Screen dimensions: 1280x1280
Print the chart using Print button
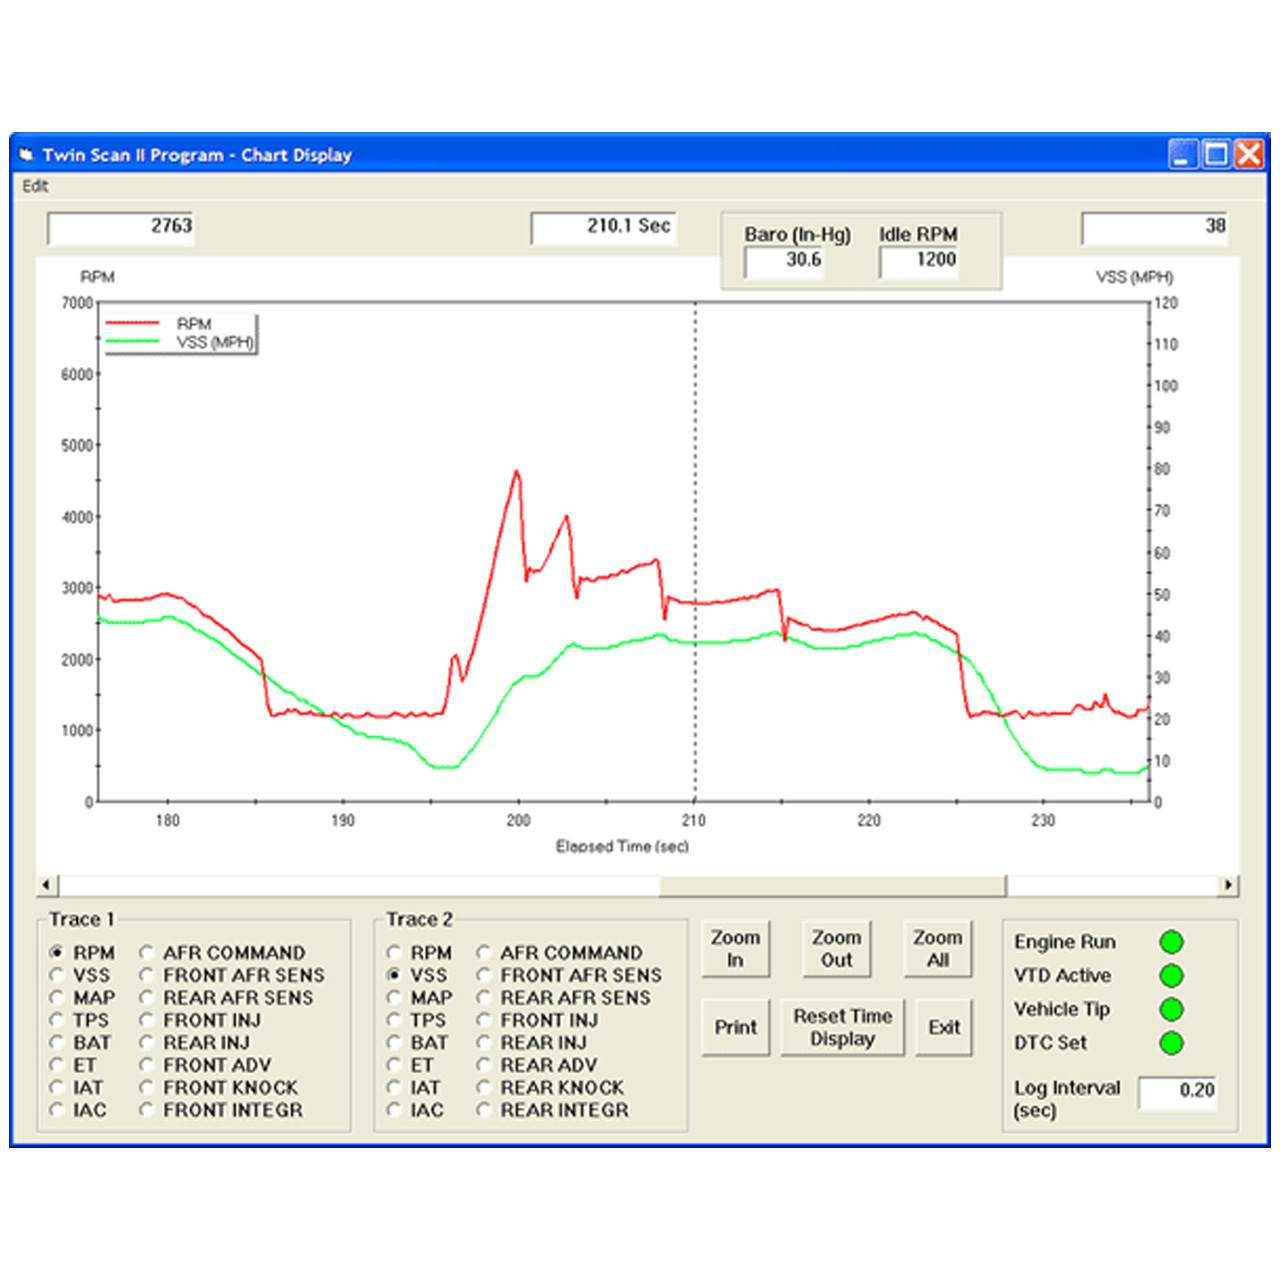(x=735, y=1027)
